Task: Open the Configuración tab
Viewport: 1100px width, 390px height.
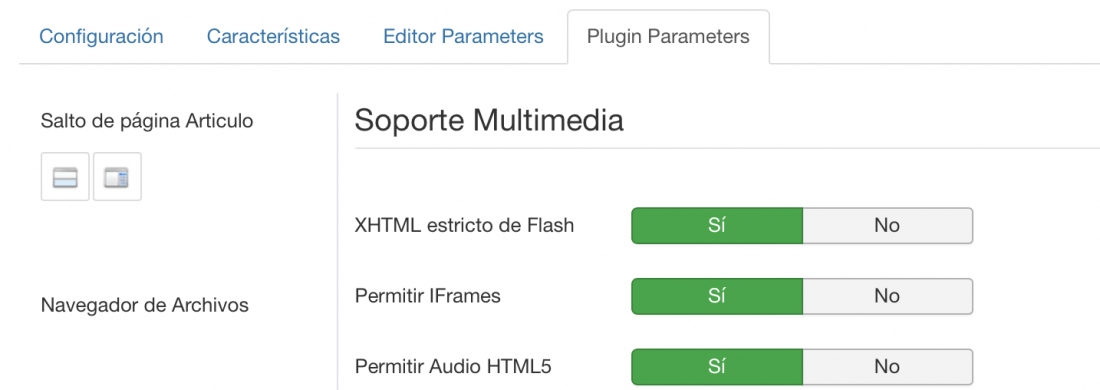Action: pyautogui.click(x=101, y=36)
